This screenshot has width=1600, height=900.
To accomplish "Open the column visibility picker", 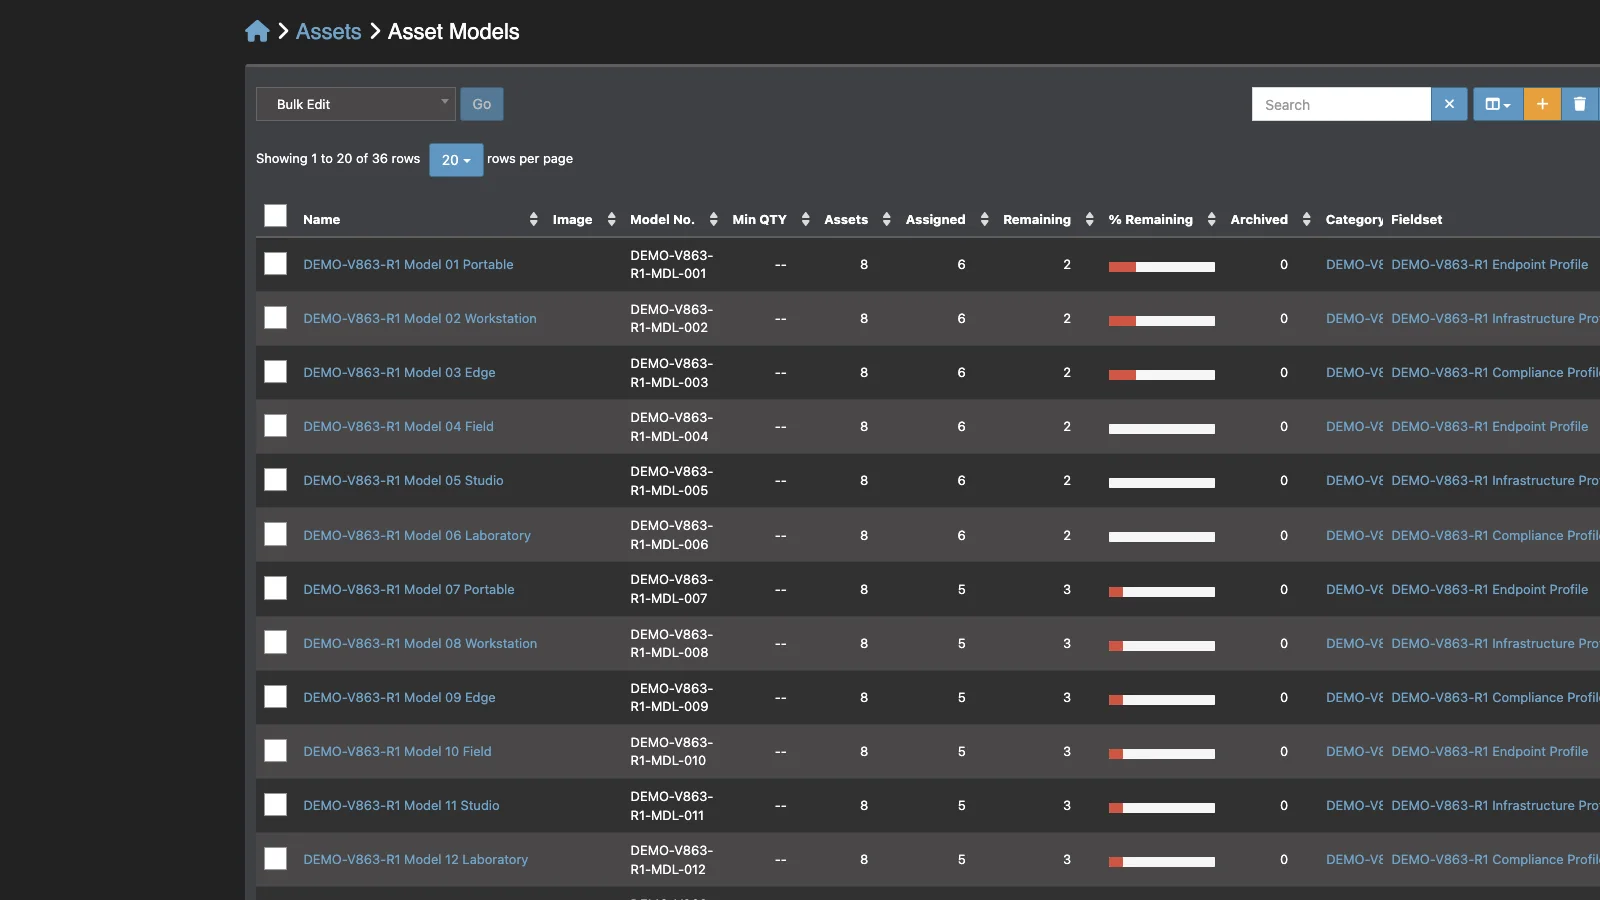I will click(1498, 104).
